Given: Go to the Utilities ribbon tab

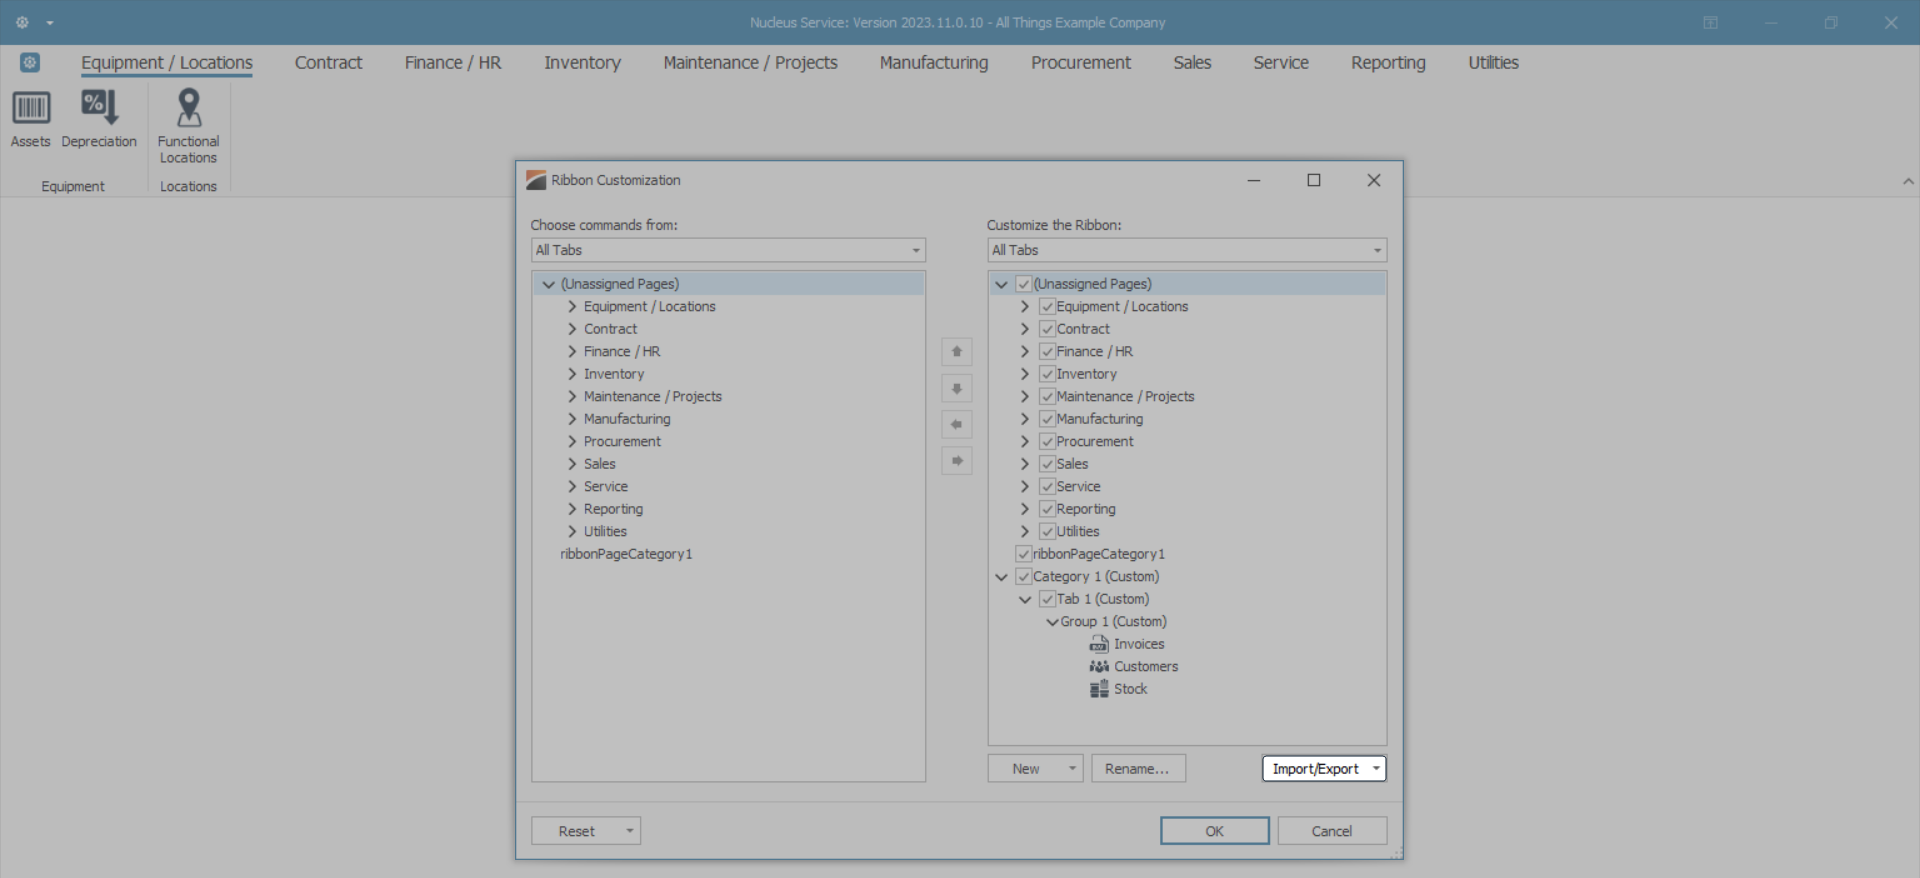Looking at the screenshot, I should pos(1493,63).
